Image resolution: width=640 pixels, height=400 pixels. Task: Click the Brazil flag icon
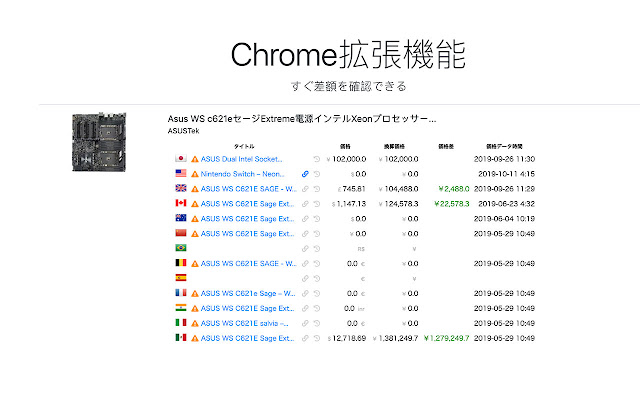(x=181, y=249)
